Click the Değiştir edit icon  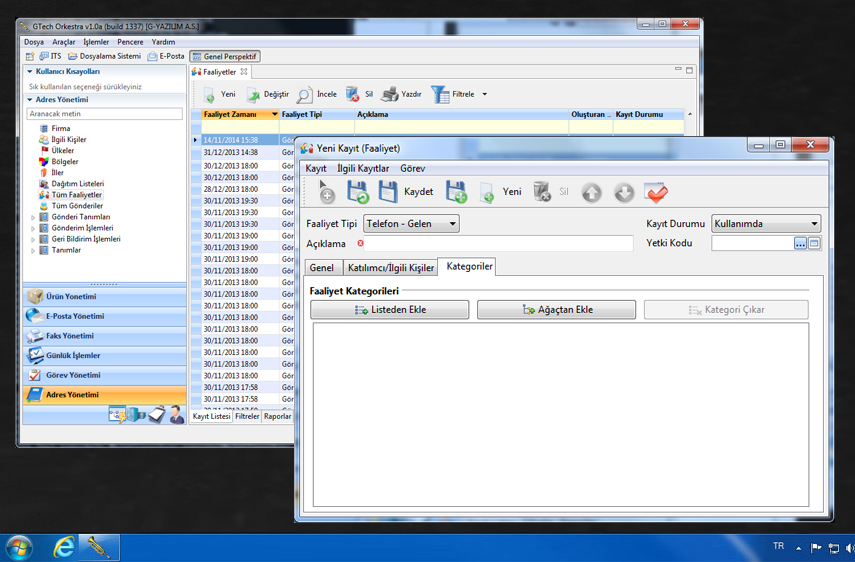point(253,95)
